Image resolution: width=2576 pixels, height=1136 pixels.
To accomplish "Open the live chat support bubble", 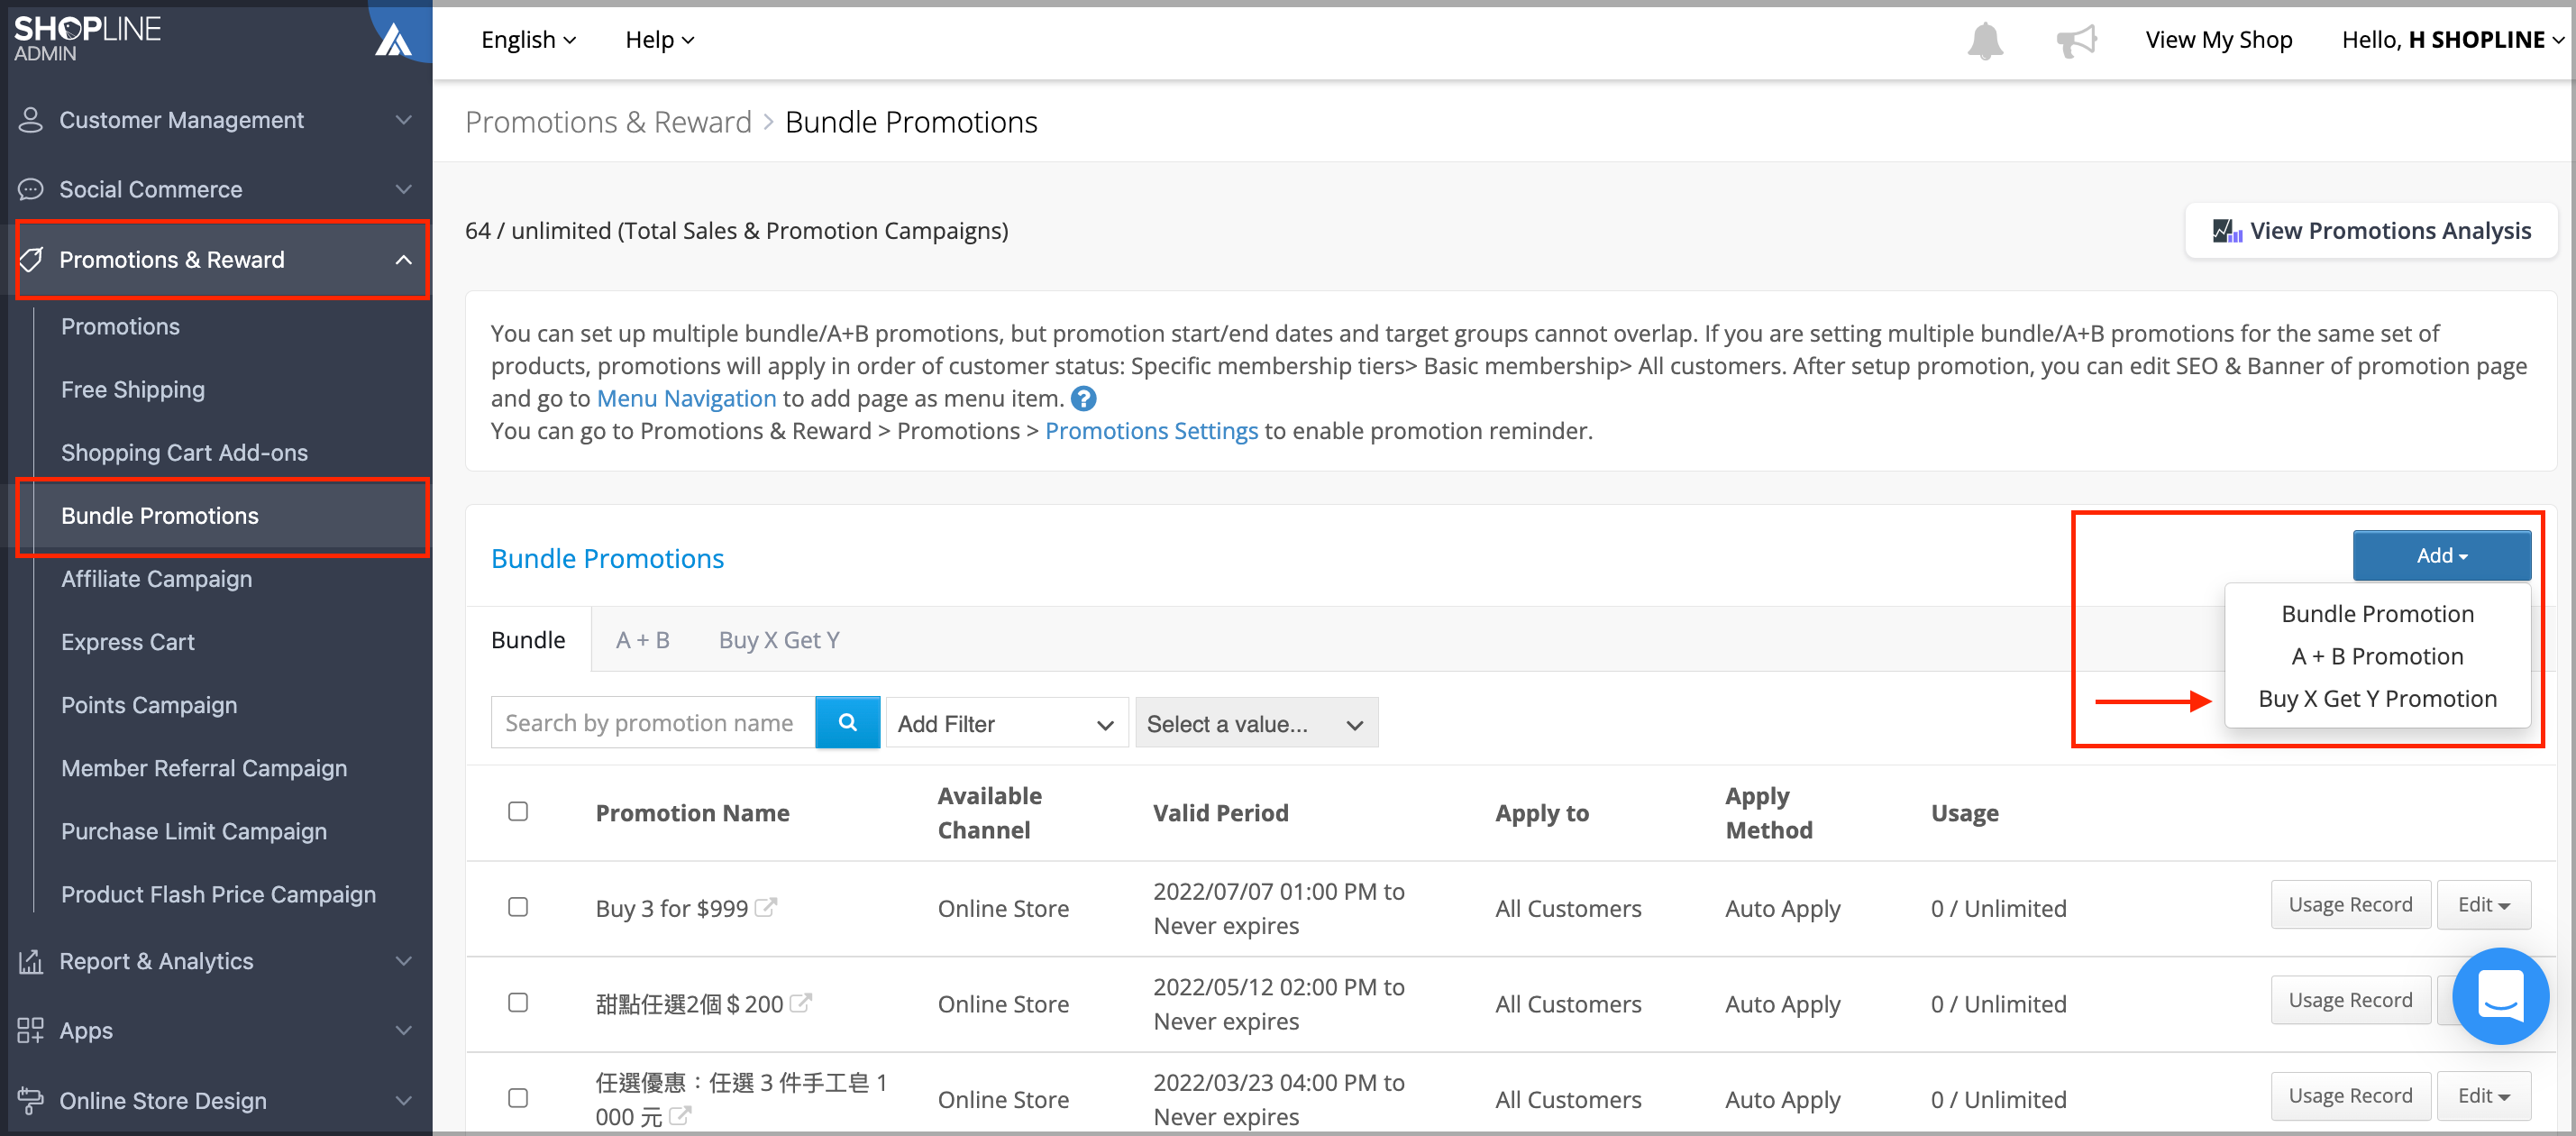I will [x=2500, y=996].
